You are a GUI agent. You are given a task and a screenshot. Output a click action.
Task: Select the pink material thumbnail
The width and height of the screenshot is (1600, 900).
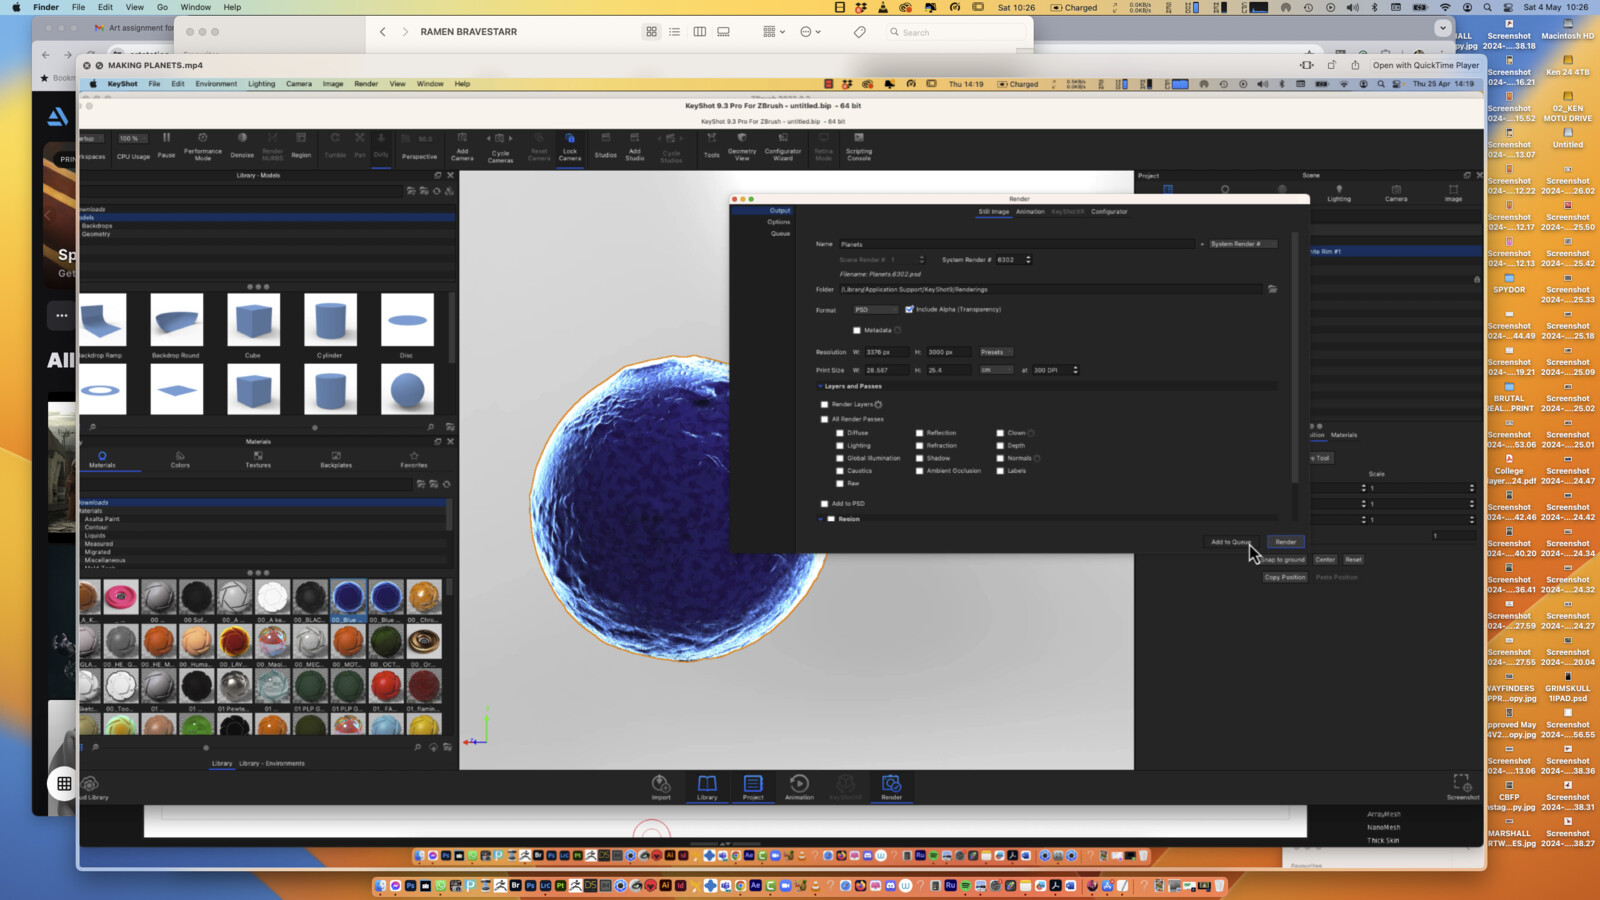[120, 597]
